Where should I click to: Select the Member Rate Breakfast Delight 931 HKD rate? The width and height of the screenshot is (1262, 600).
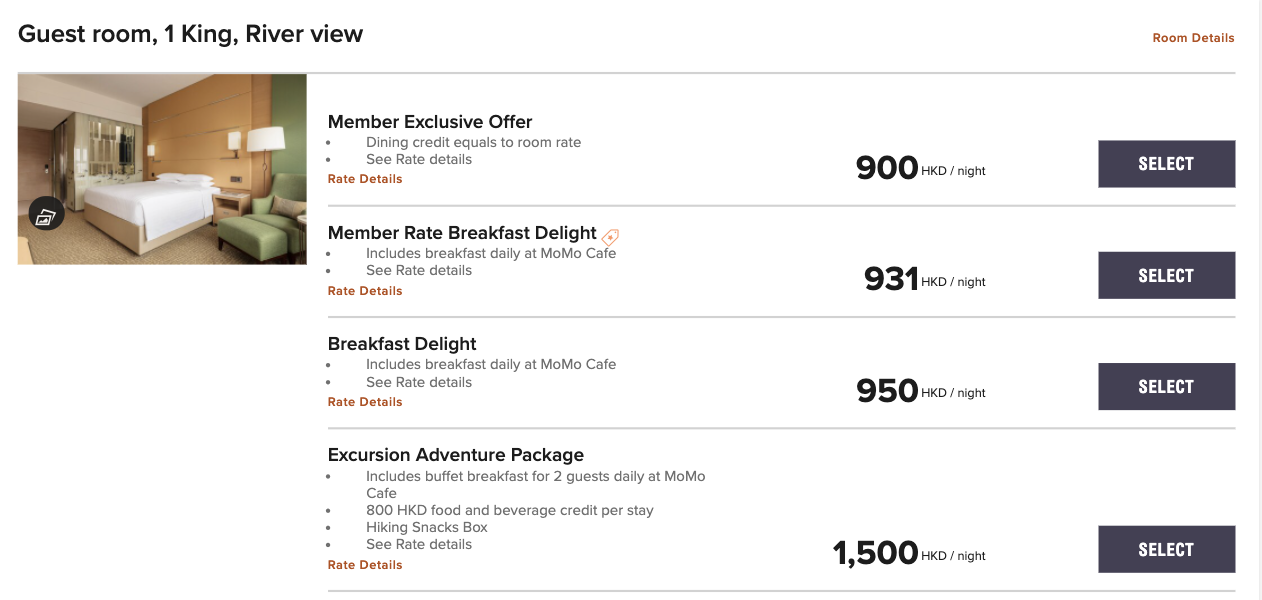coord(1166,275)
